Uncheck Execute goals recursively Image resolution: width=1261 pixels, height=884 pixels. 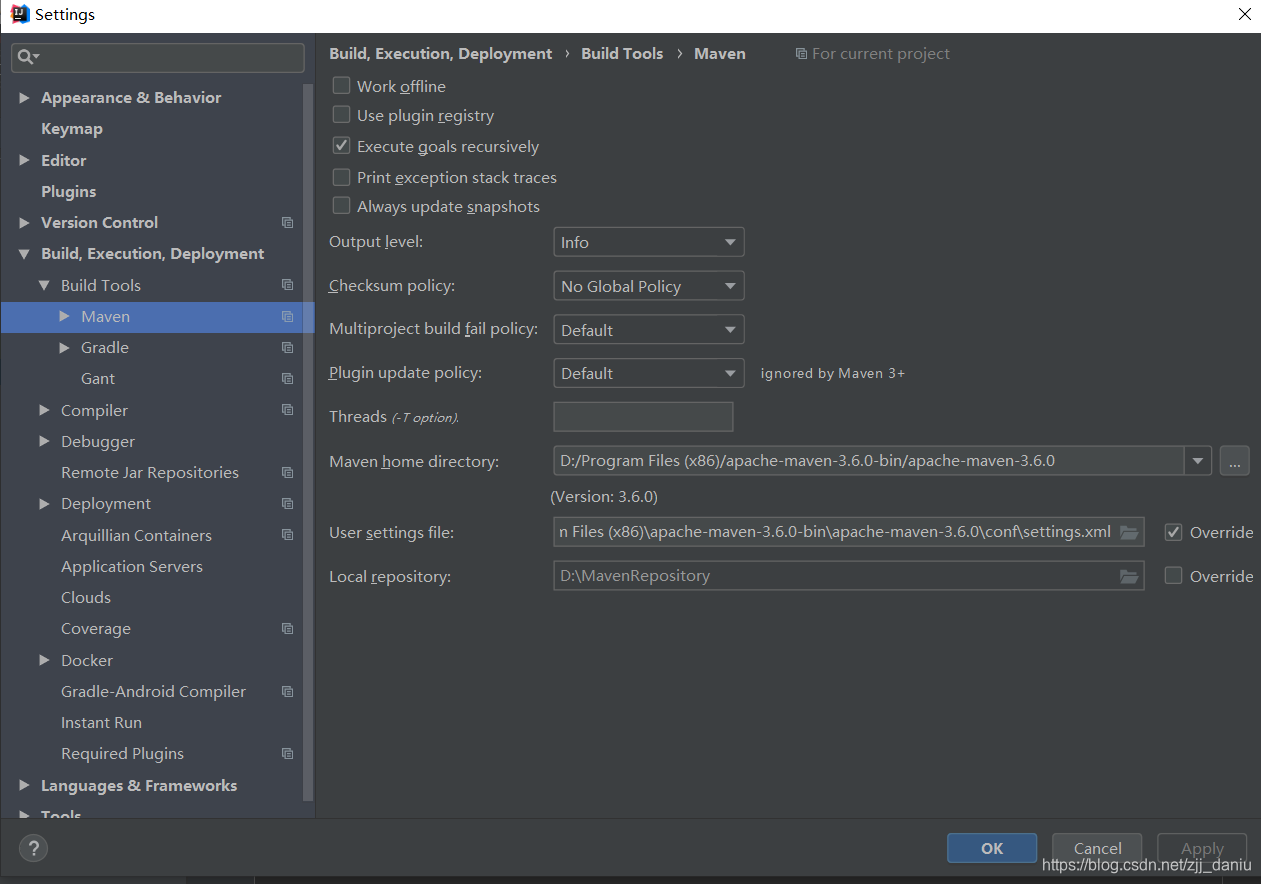(341, 146)
